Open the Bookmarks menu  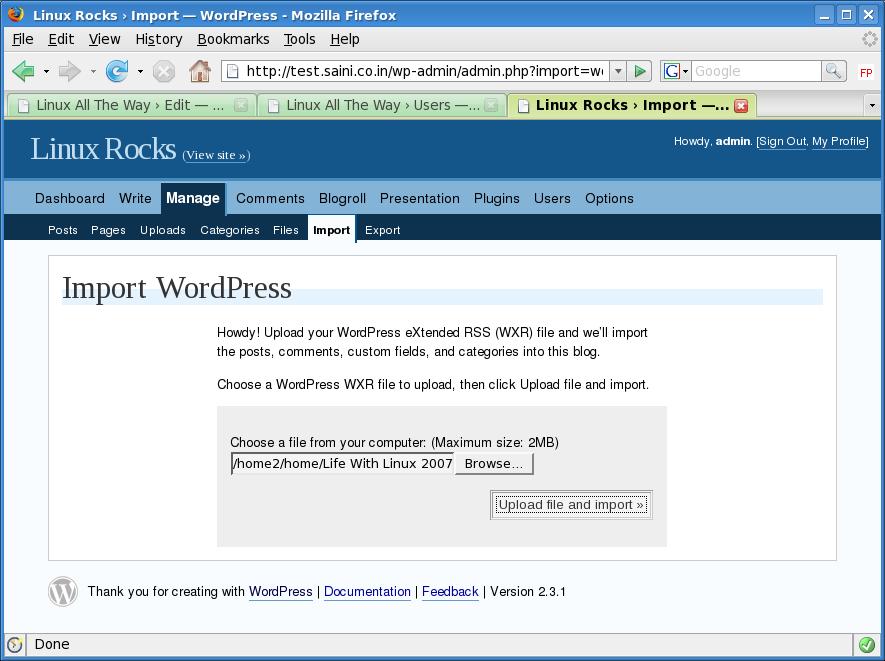(x=233, y=39)
